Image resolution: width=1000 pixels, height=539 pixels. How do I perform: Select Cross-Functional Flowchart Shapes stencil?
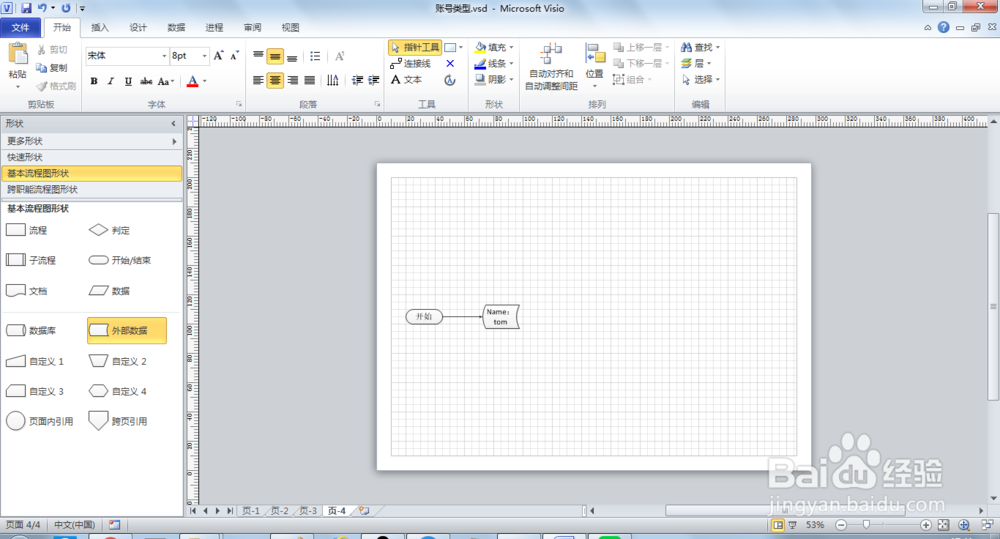click(91, 189)
